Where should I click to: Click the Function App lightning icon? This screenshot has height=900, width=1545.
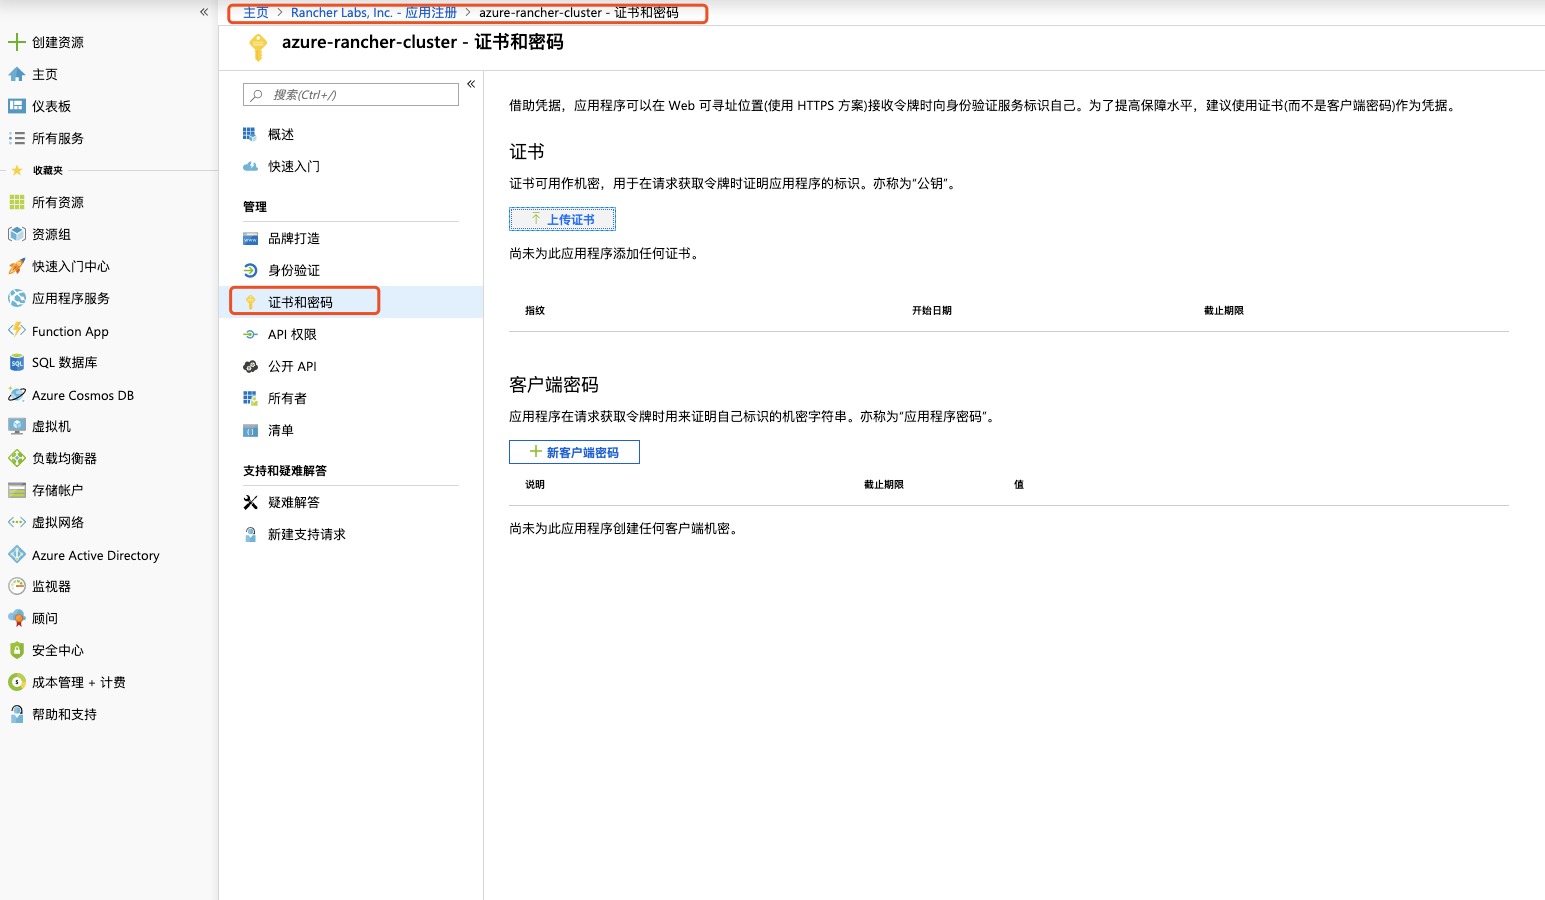[16, 330]
